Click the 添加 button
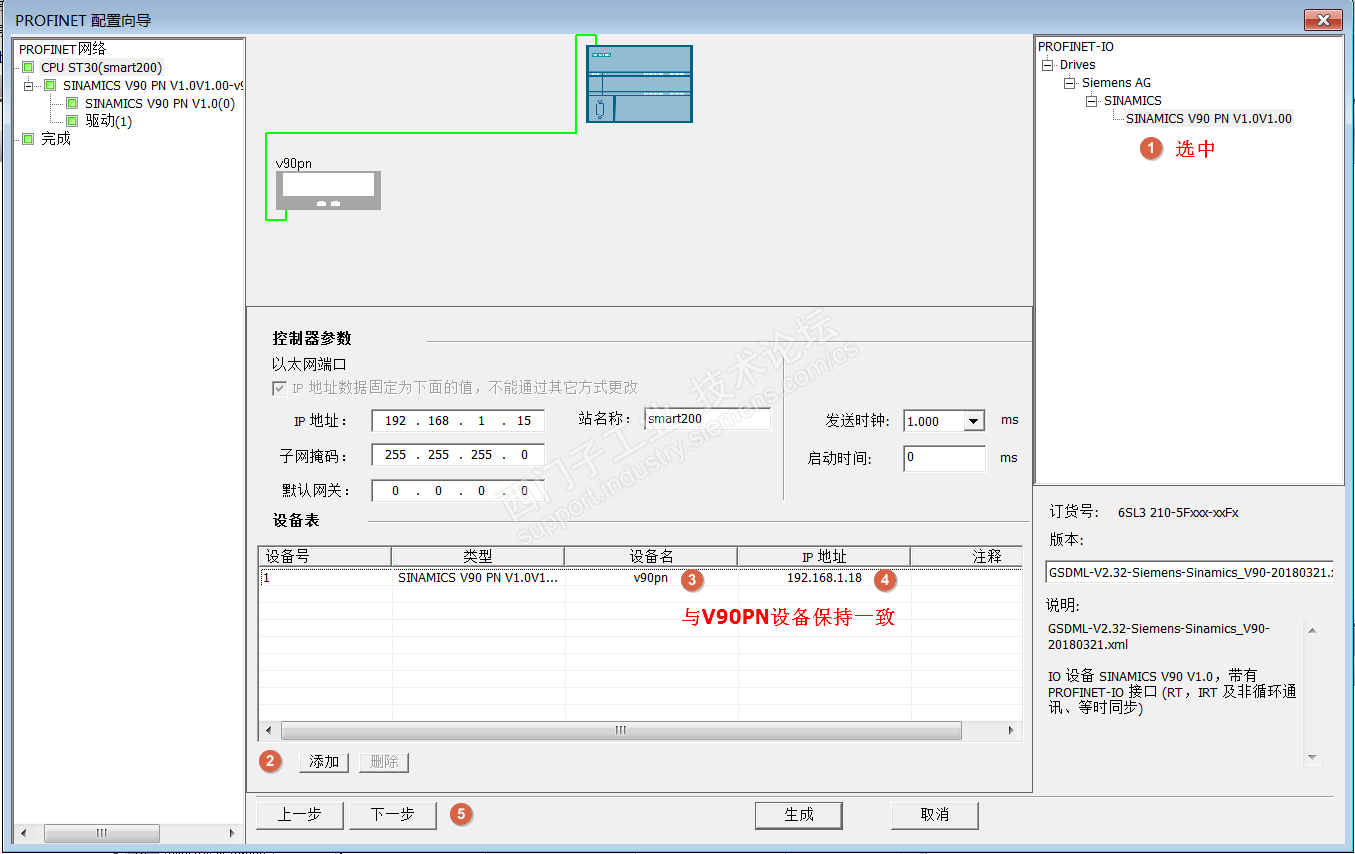The height and width of the screenshot is (854, 1355). pos(324,762)
